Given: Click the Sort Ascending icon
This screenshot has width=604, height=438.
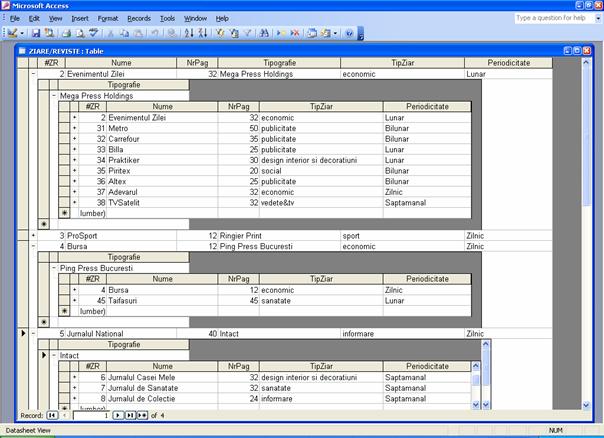Looking at the screenshot, I should click(190, 33).
